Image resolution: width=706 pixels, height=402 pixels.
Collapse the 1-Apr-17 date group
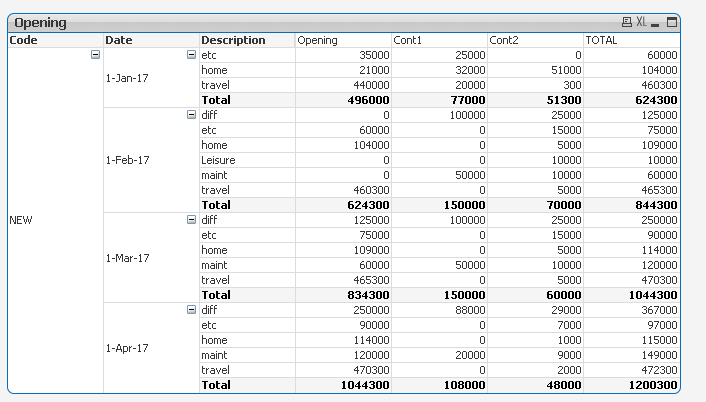tap(191, 310)
